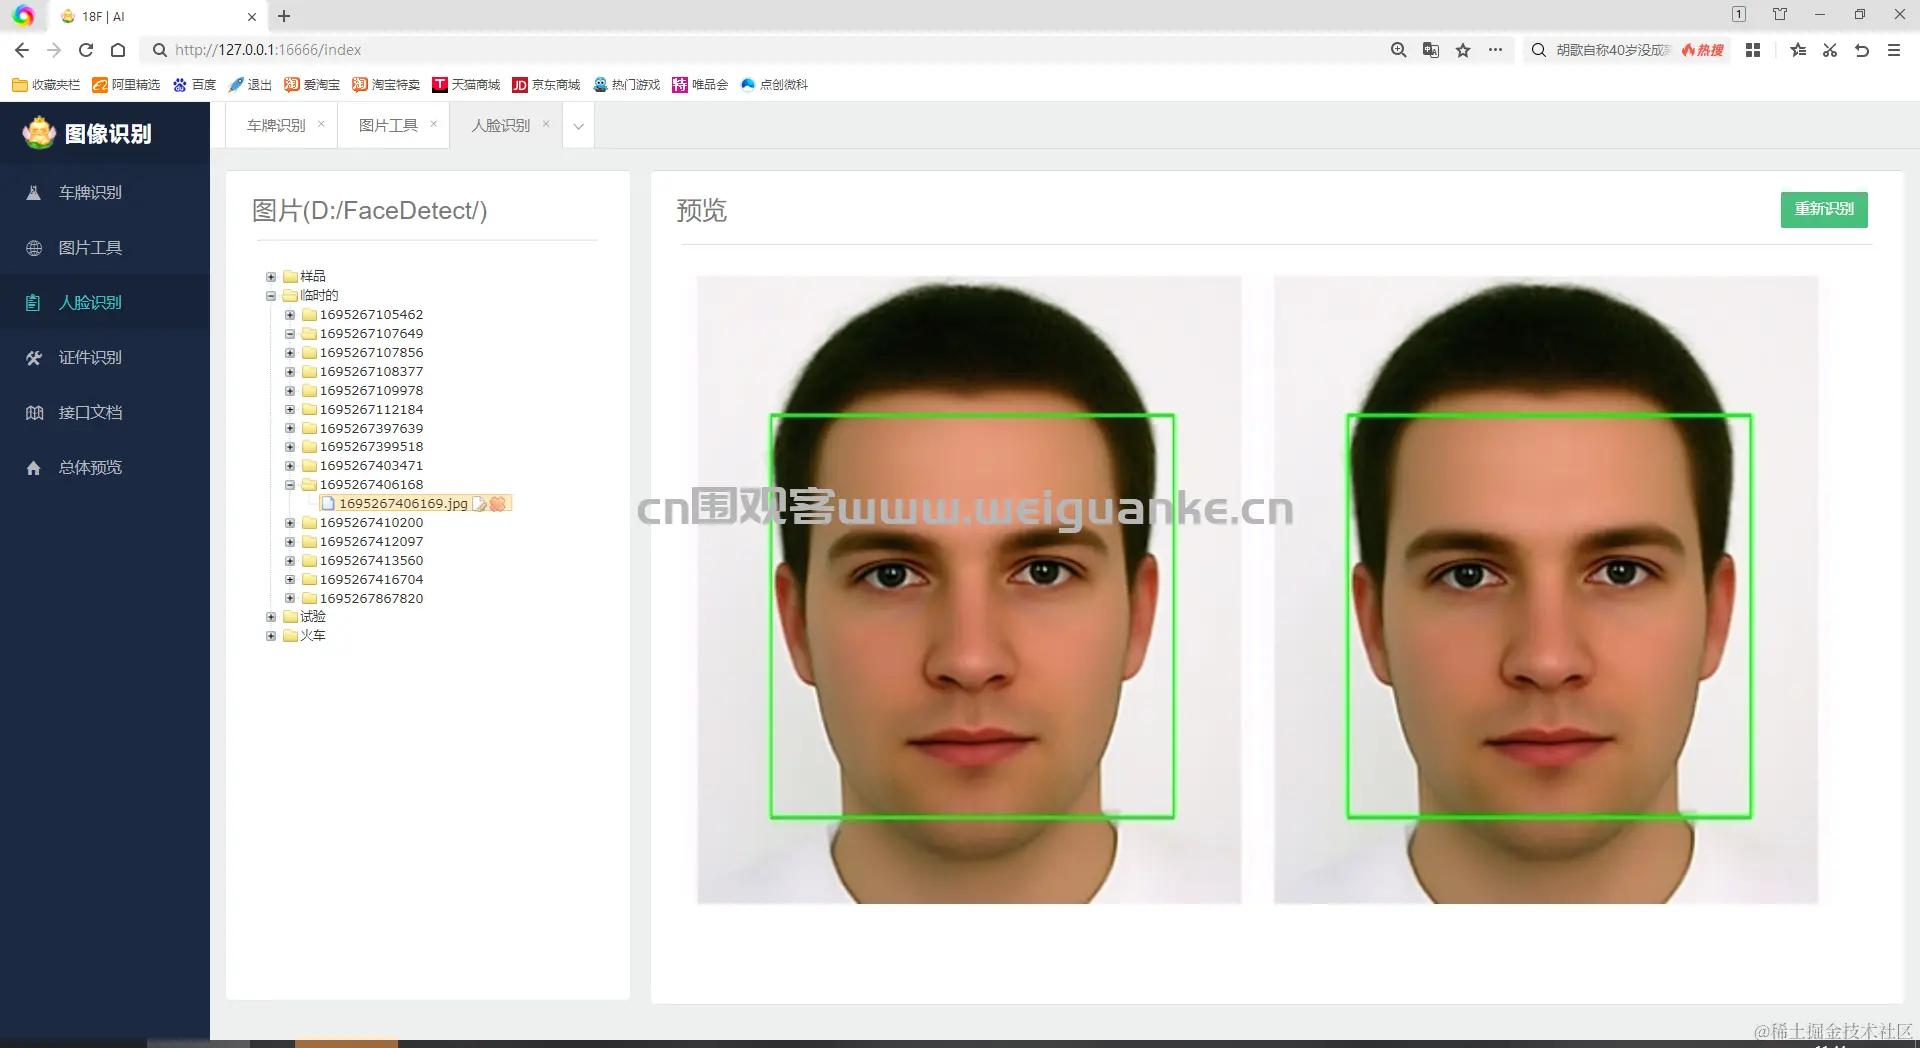Screen dimensions: 1920x1048
Task: Open the 京东商城 bookmark
Action: [x=546, y=85]
